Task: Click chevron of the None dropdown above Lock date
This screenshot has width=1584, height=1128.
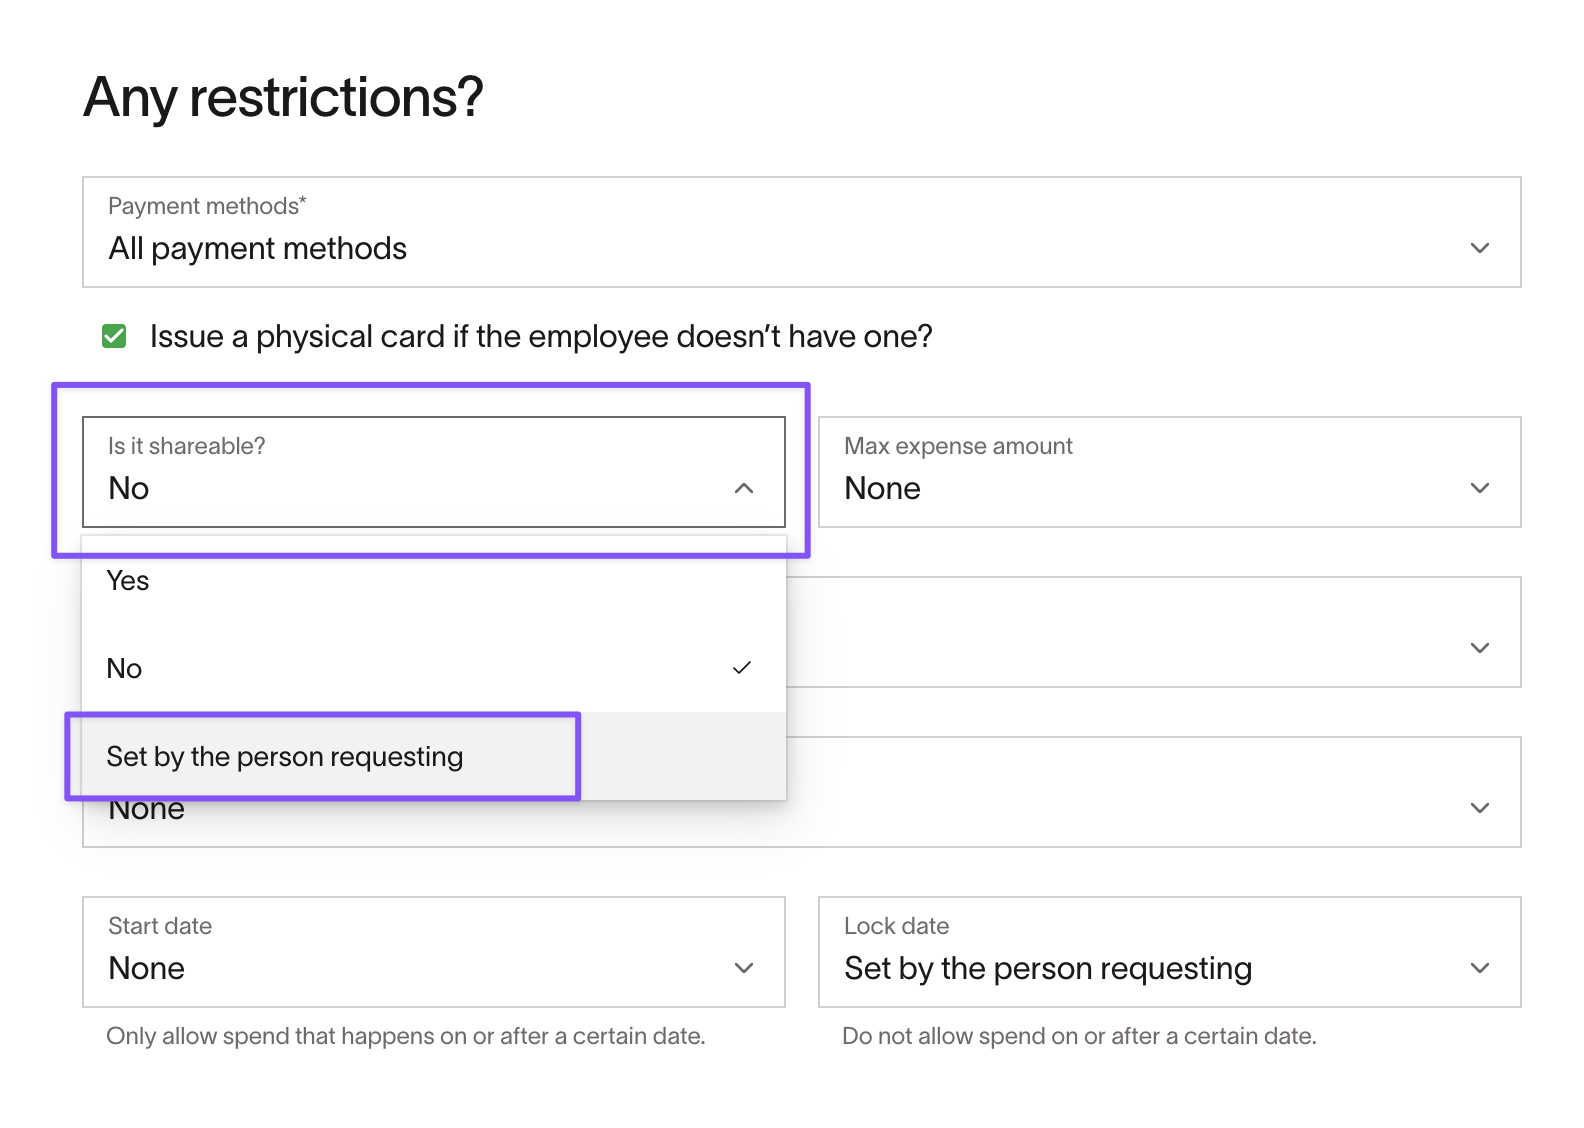Action: coord(1480,808)
